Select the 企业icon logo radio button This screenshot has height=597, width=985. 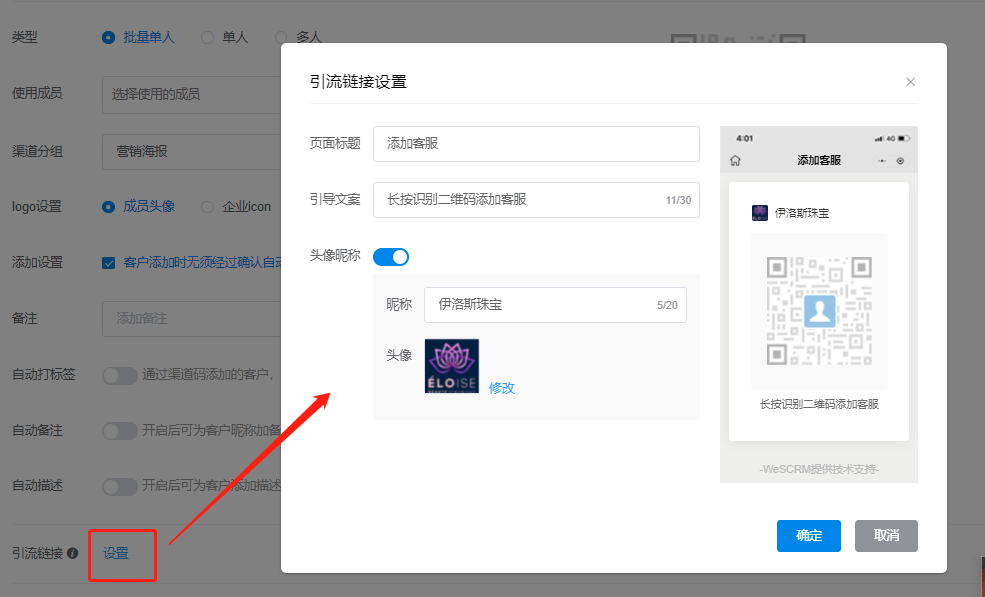[207, 207]
